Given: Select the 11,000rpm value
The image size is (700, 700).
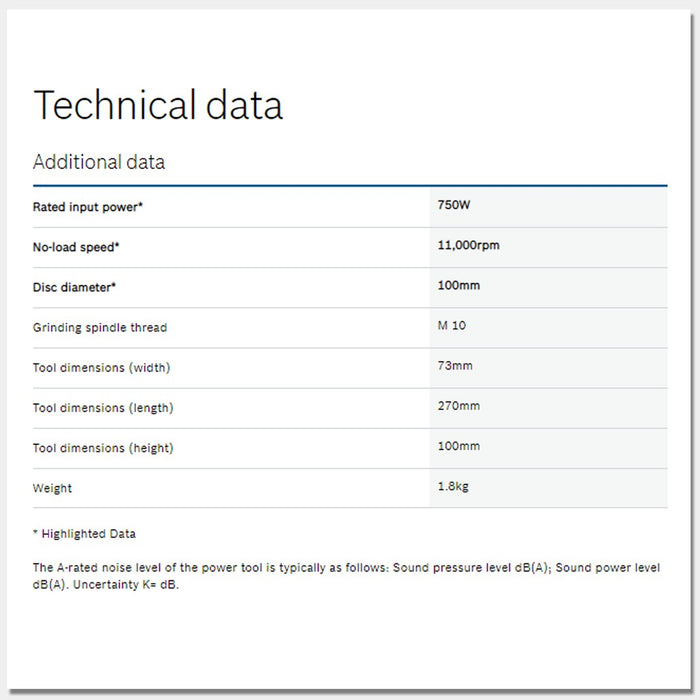Looking at the screenshot, I should (x=468, y=245).
